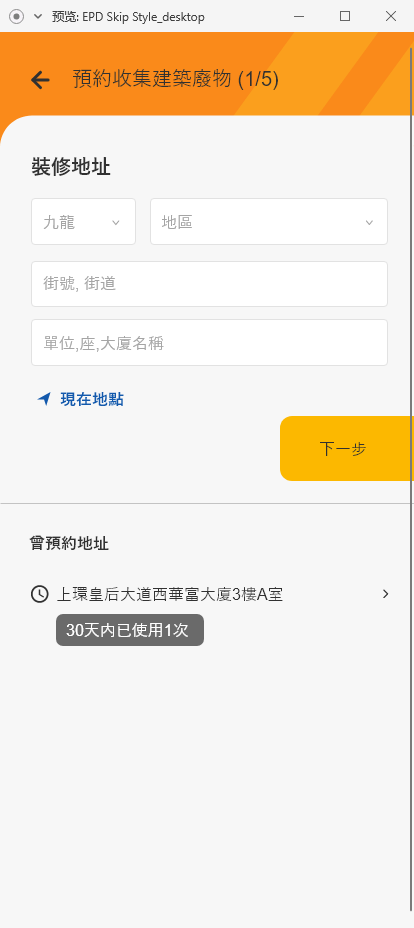Go back using the left arrow icon

pos(40,79)
